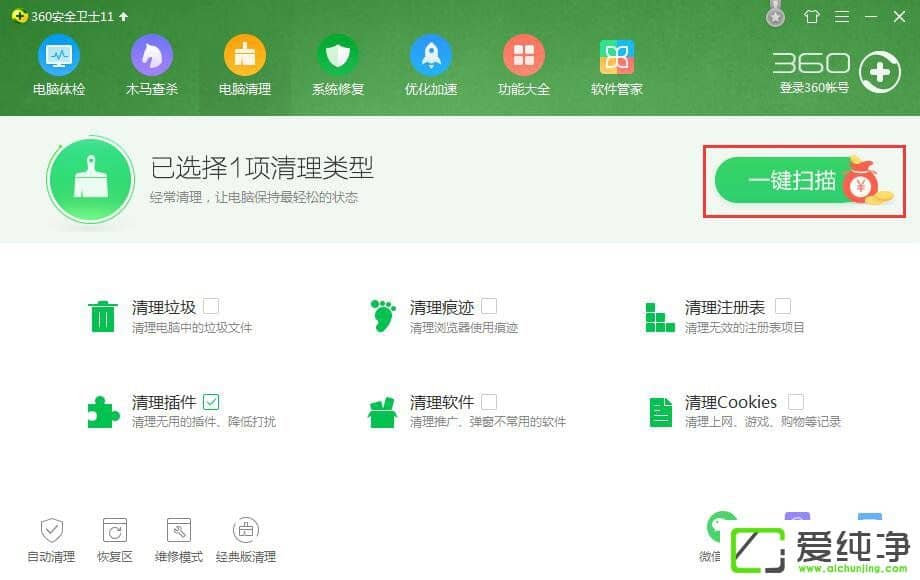Click the 360 login plus icon
Image resolution: width=920 pixels, height=580 pixels.
pos(880,72)
